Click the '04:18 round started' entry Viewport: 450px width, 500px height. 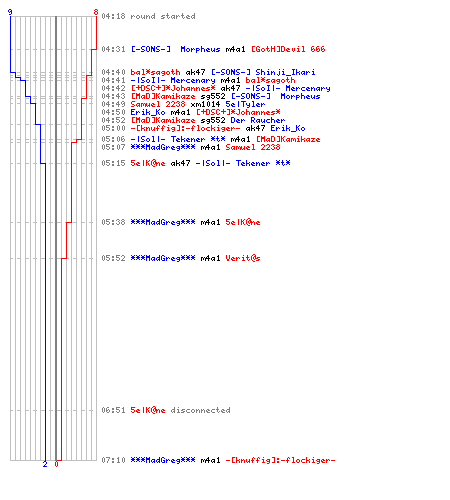pyautogui.click(x=148, y=16)
